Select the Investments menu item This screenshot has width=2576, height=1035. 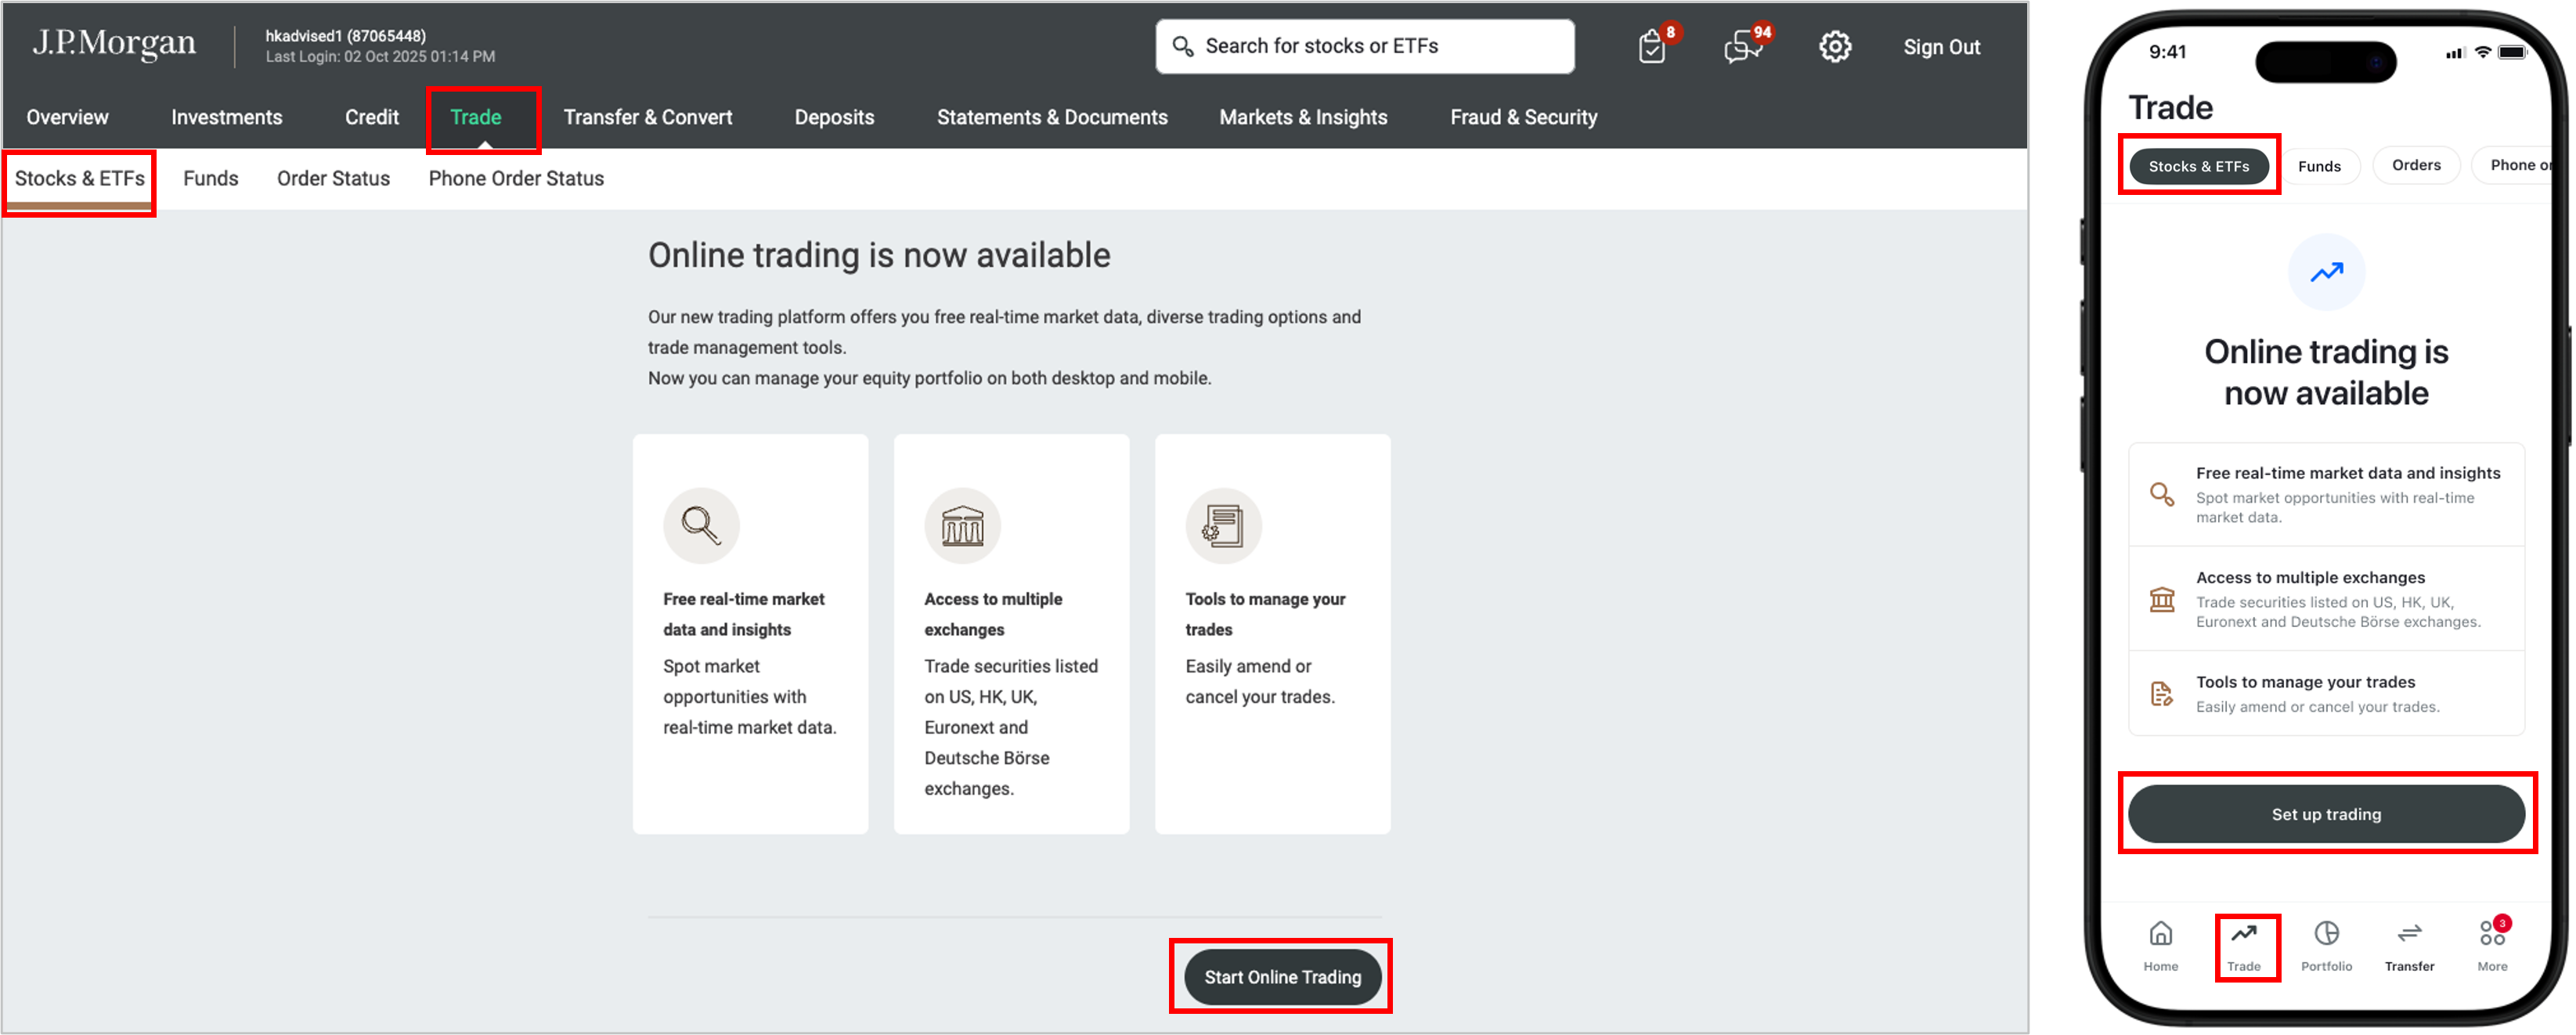tap(226, 118)
